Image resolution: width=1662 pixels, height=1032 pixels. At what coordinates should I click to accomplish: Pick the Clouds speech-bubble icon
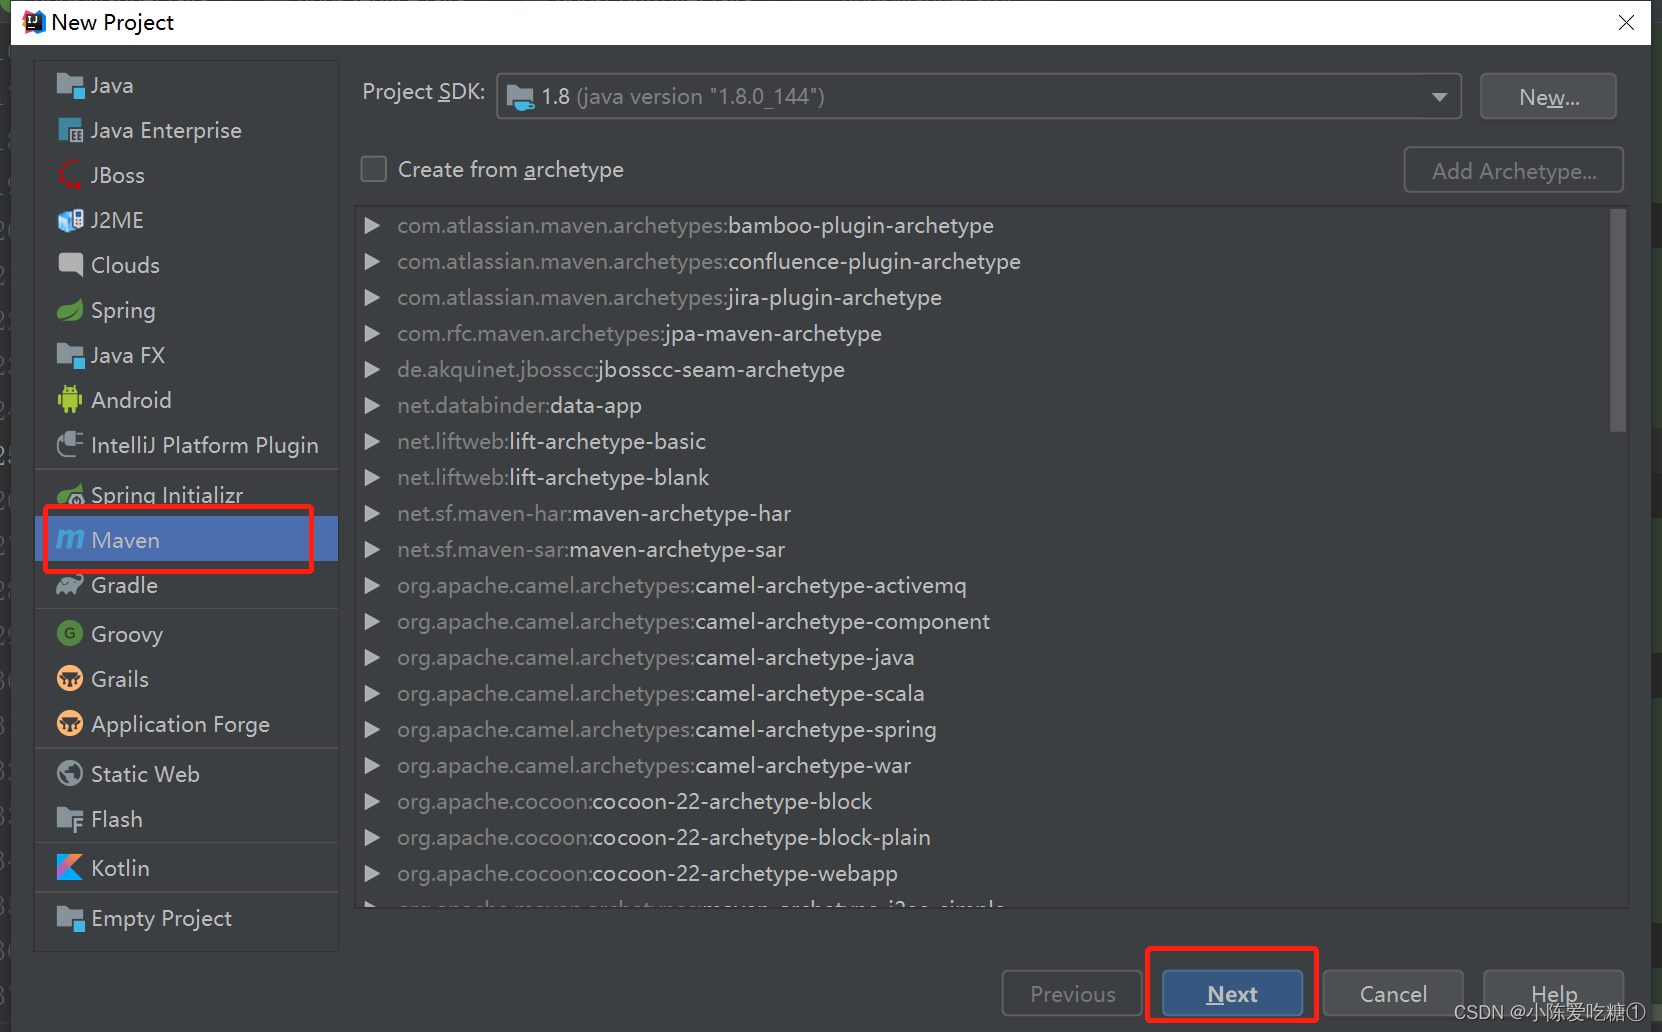pyautogui.click(x=70, y=265)
